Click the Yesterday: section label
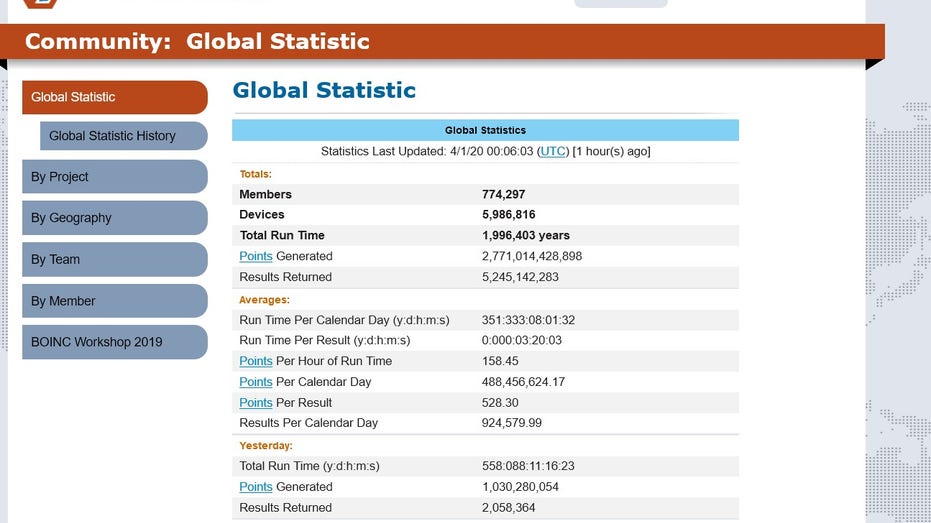931x523 pixels. [266, 446]
